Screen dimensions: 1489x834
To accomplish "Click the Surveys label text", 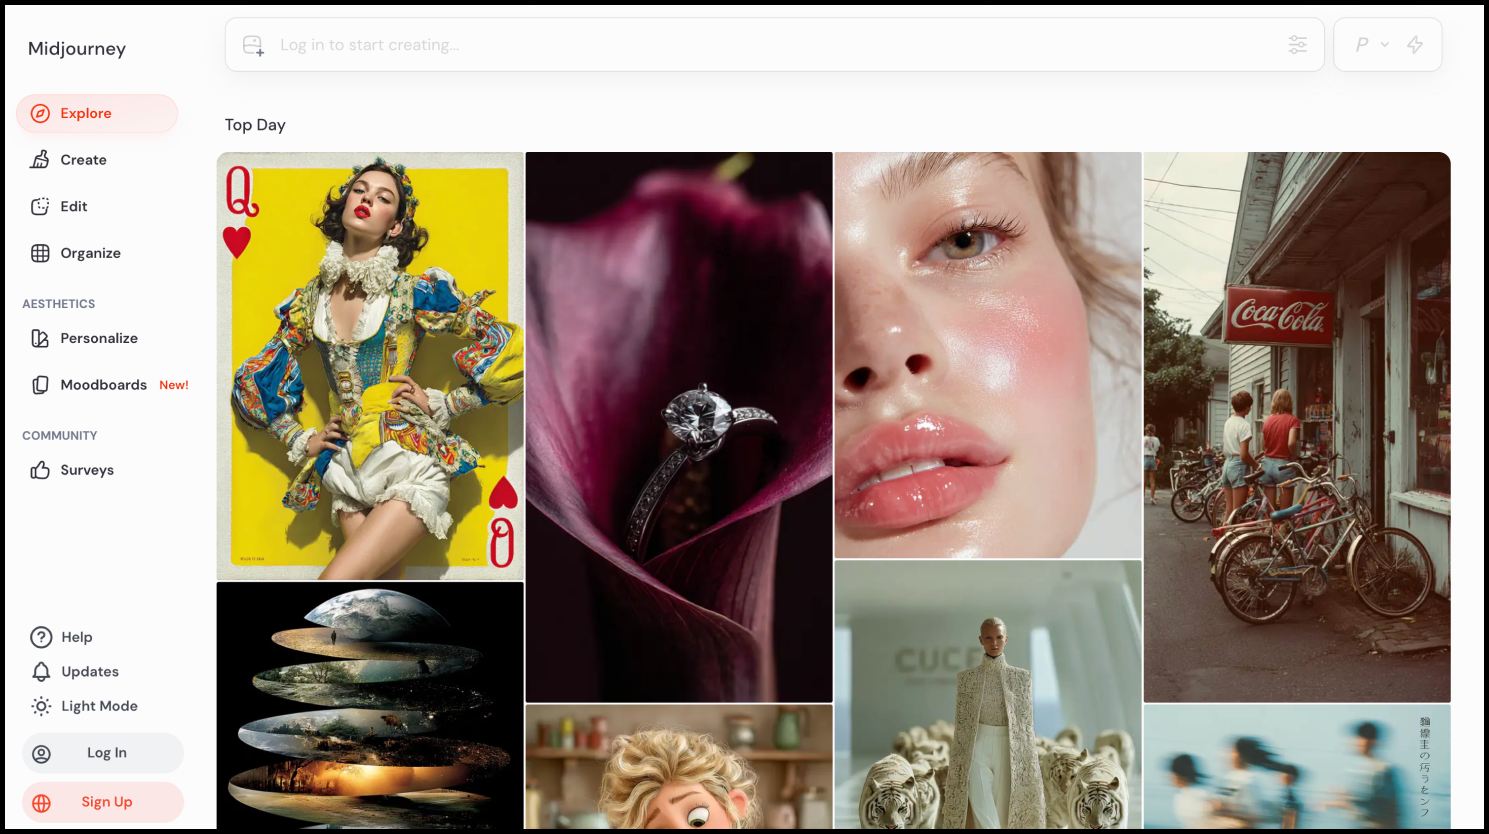I will point(87,470).
